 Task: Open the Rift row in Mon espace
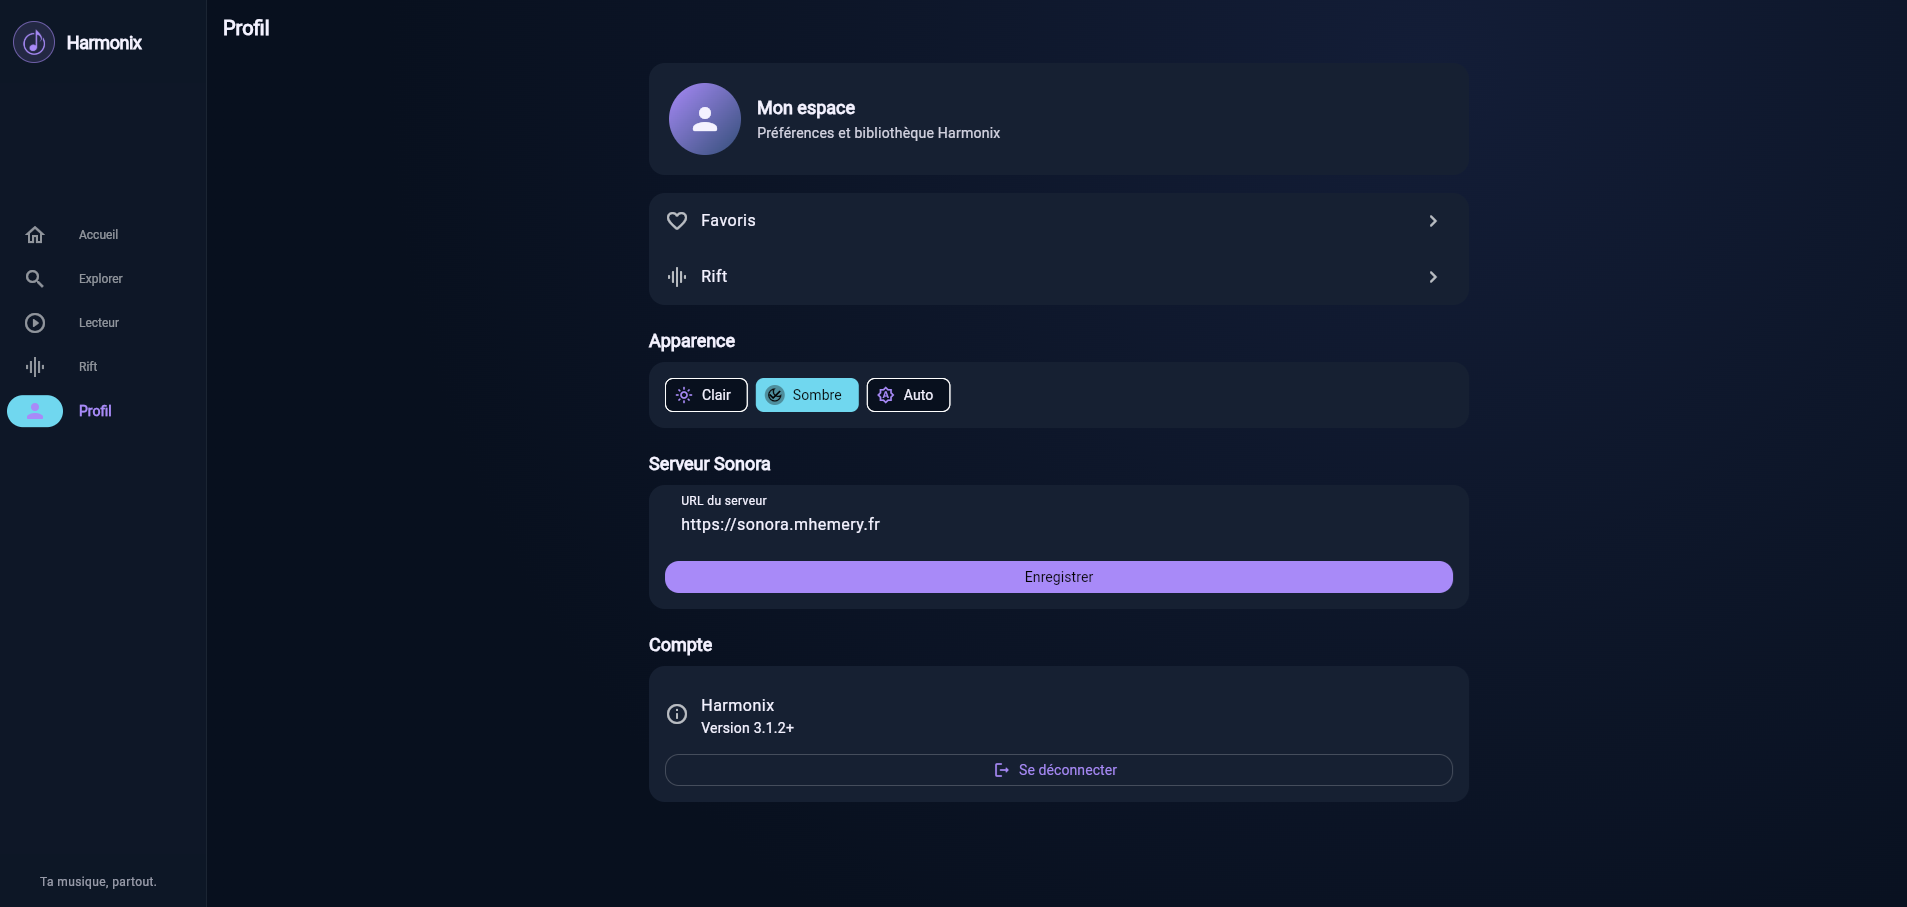[x=1059, y=277]
